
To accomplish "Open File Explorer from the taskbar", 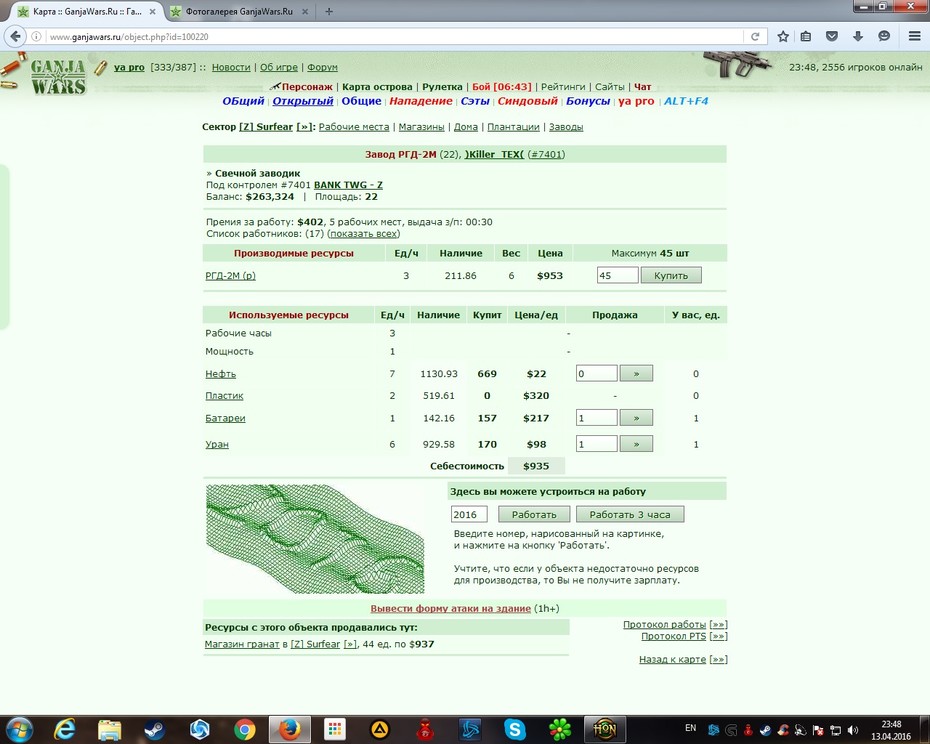I will point(110,730).
